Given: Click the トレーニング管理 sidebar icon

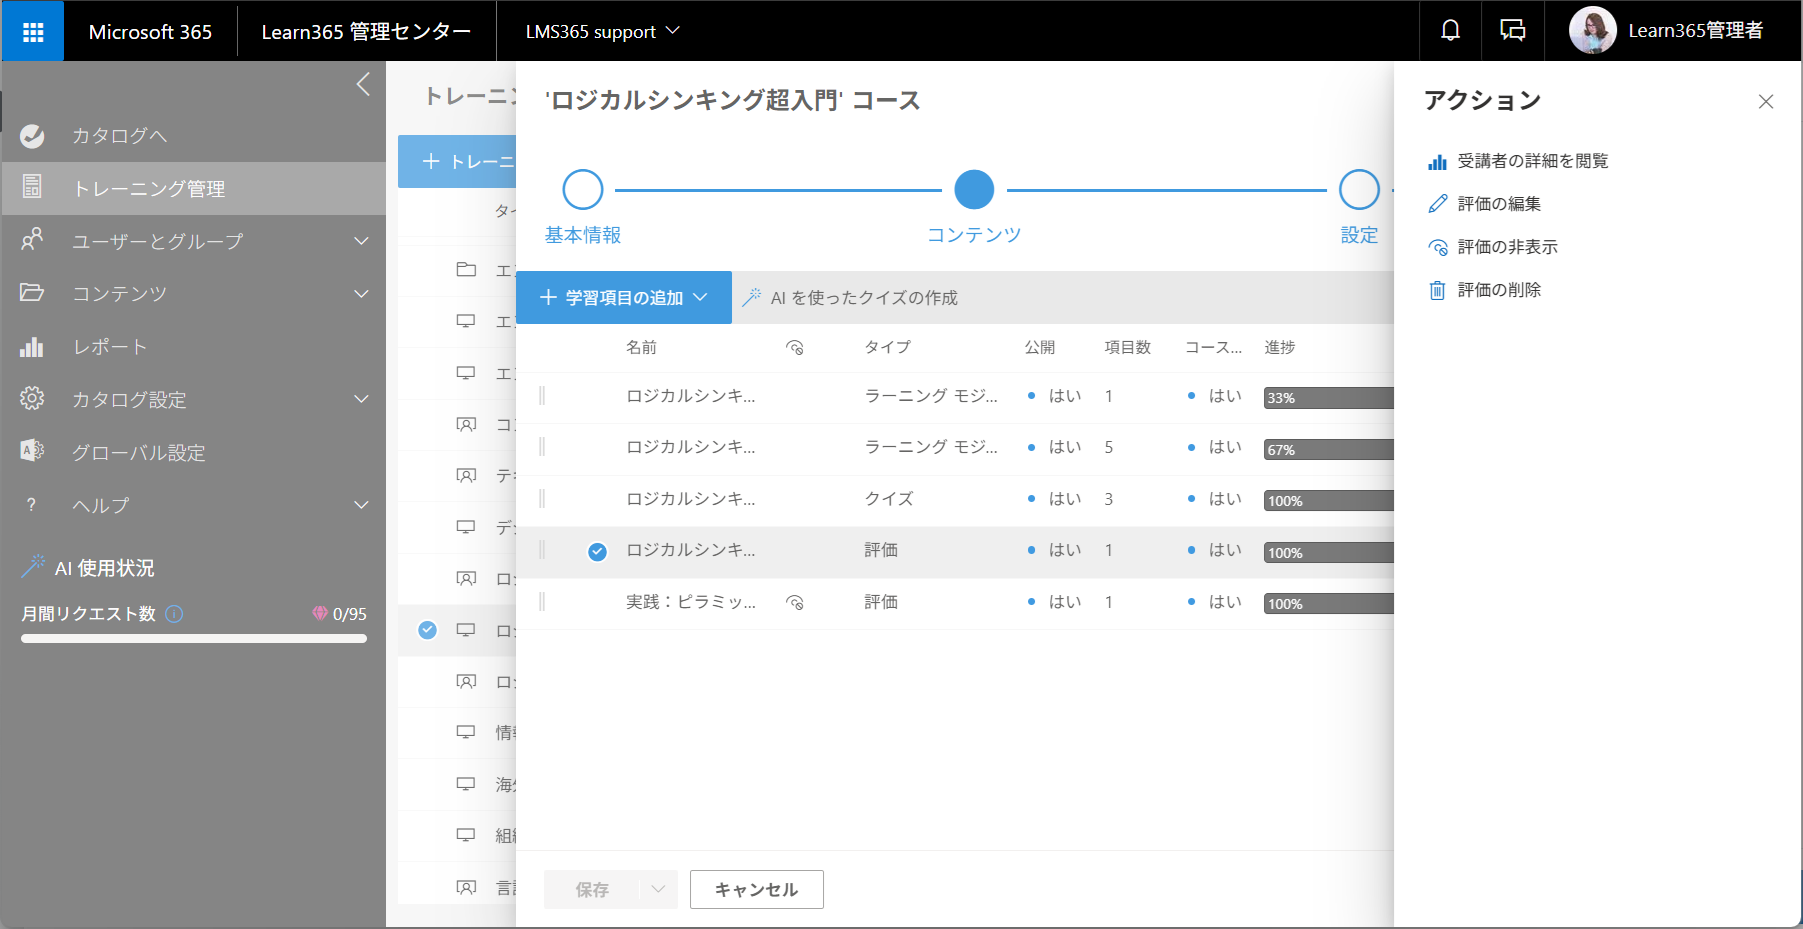Looking at the screenshot, I should pyautogui.click(x=32, y=187).
